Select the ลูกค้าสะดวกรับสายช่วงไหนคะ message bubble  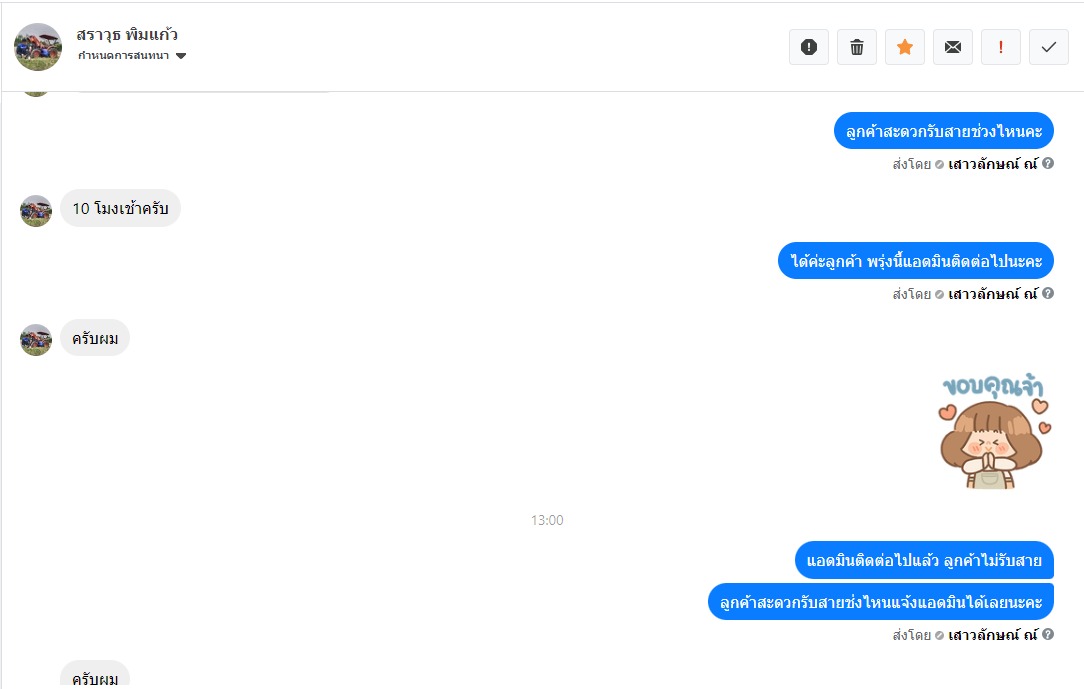944,131
